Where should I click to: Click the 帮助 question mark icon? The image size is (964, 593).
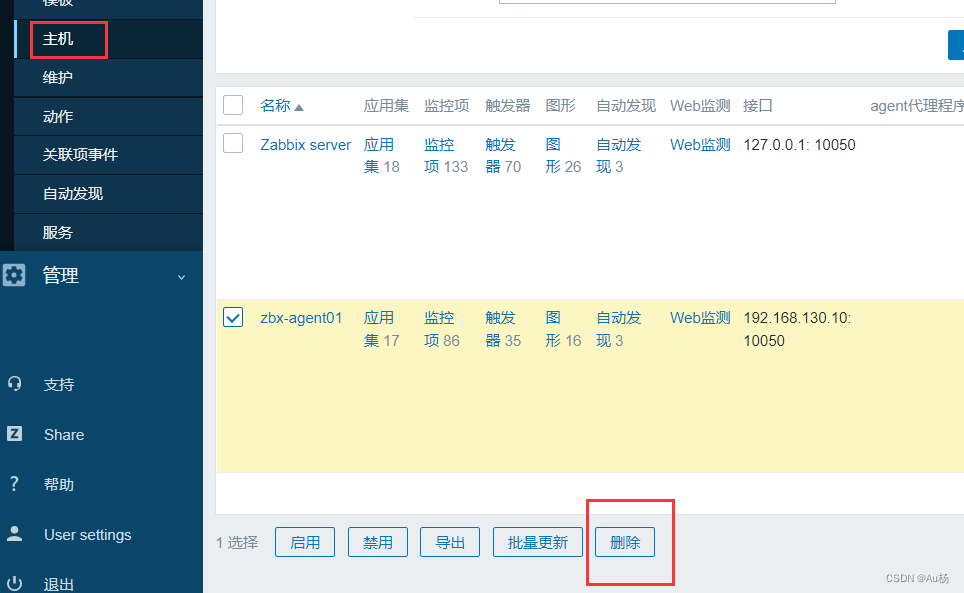click(15, 484)
